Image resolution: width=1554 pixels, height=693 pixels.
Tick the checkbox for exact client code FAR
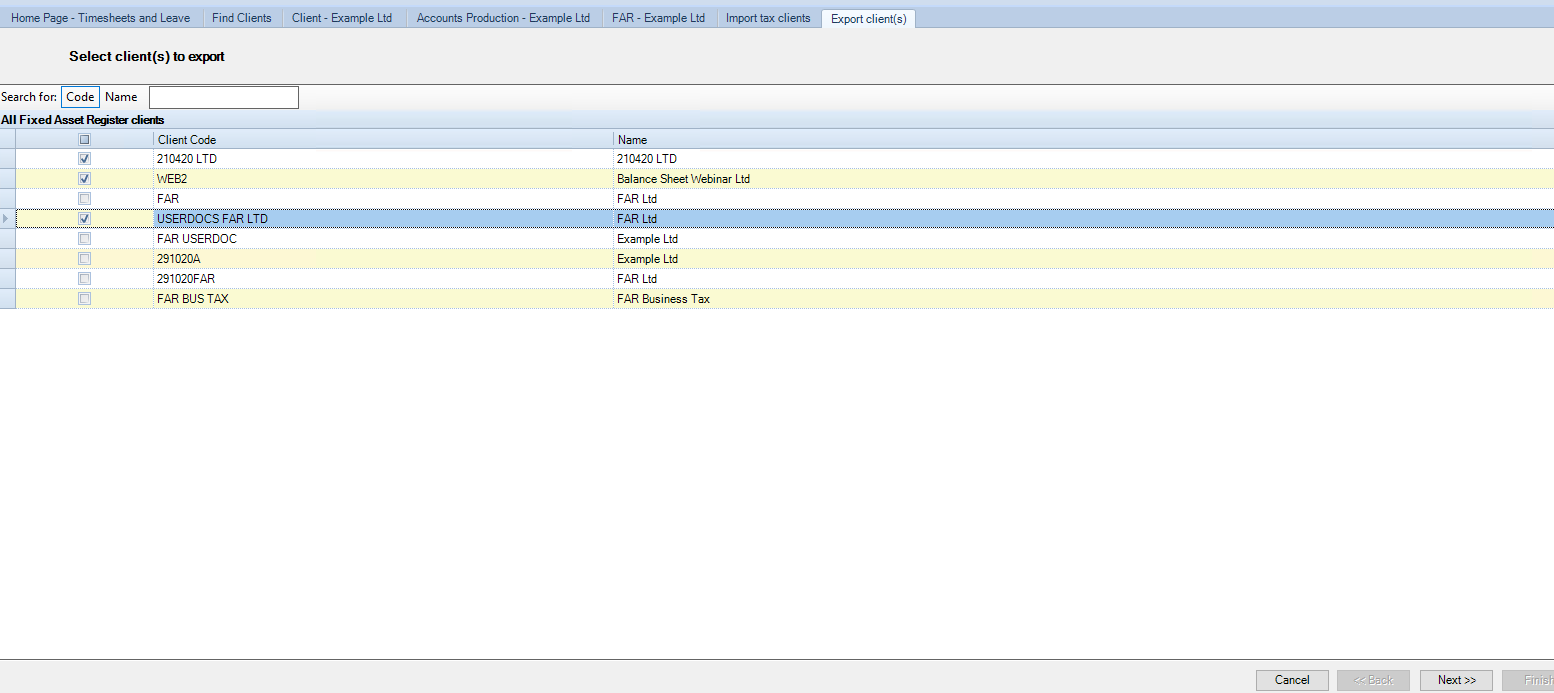(84, 199)
